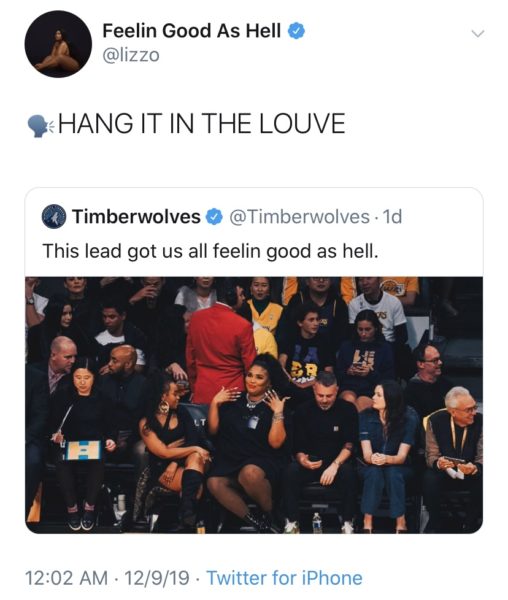Open the Timberwolves logo avatar
Image resolution: width=508 pixels, height=600 pixels.
(54, 217)
